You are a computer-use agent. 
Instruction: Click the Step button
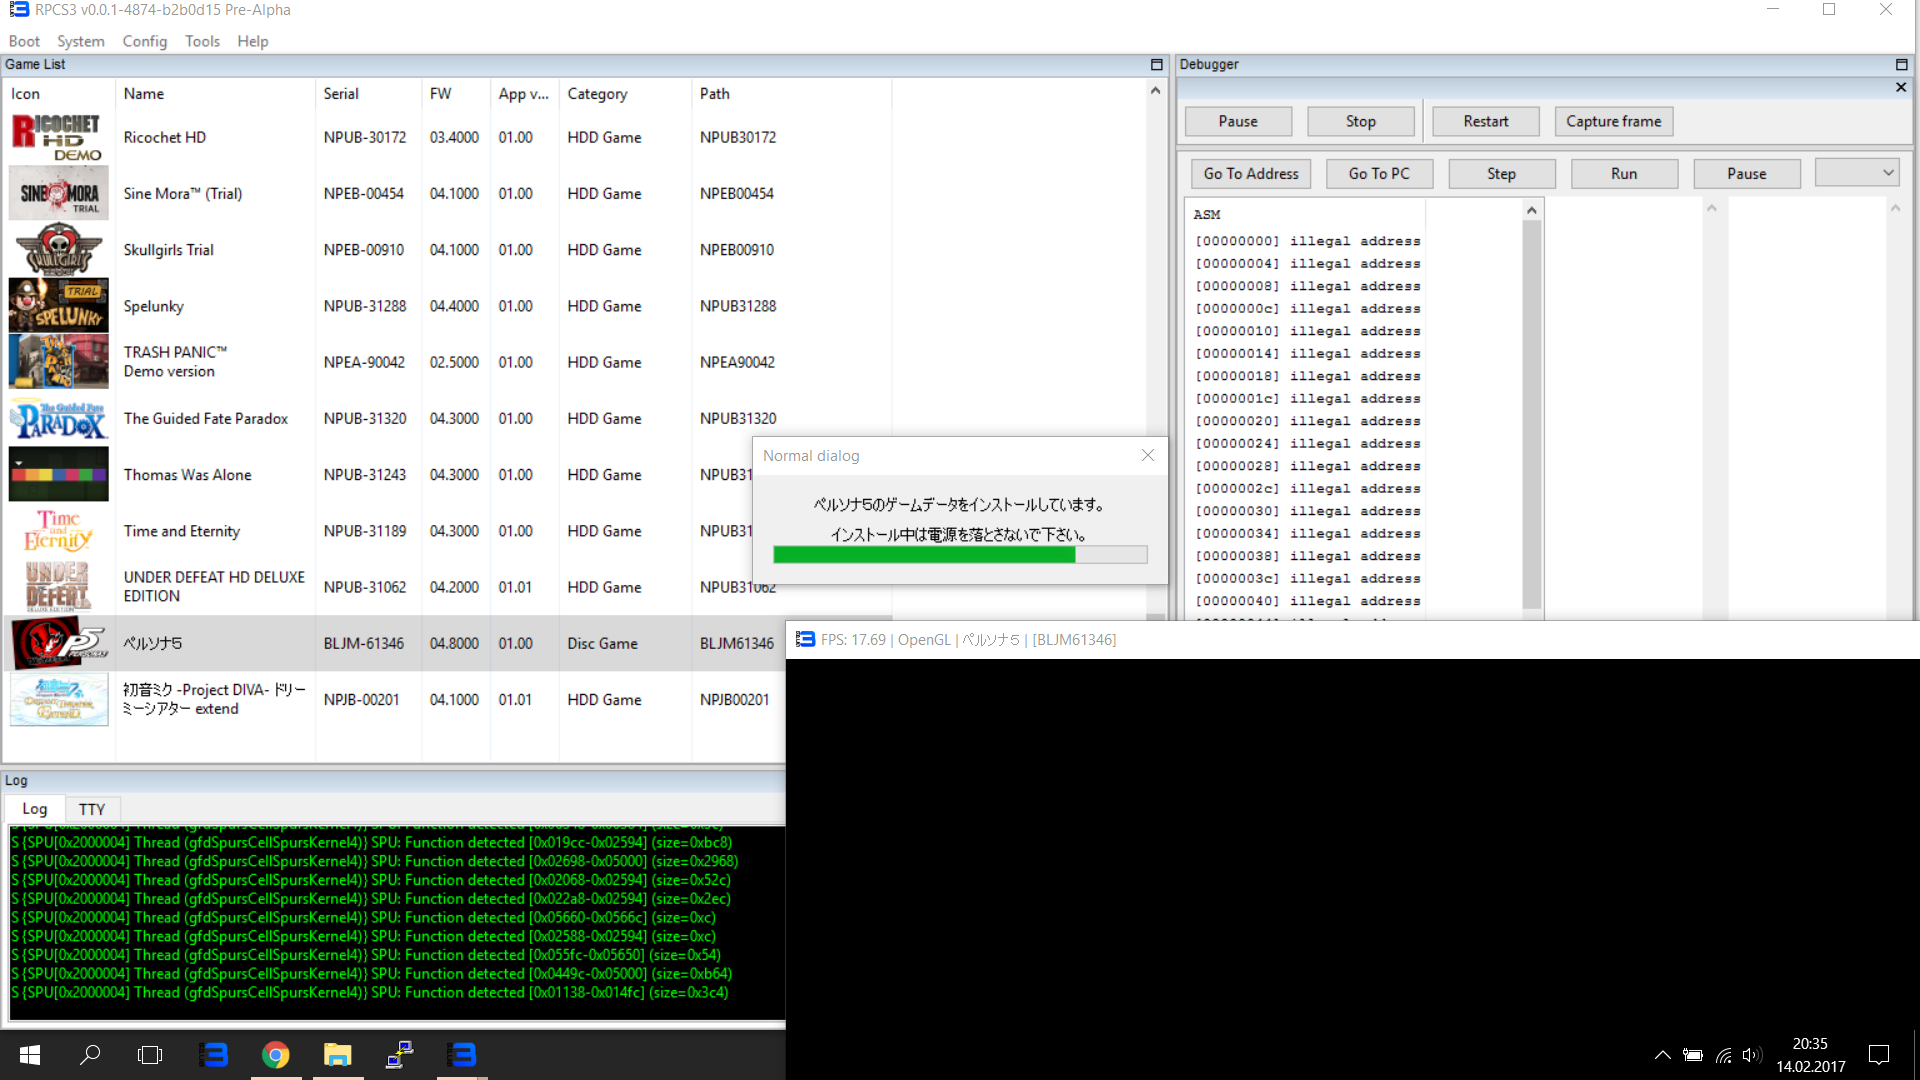[x=1501, y=173]
